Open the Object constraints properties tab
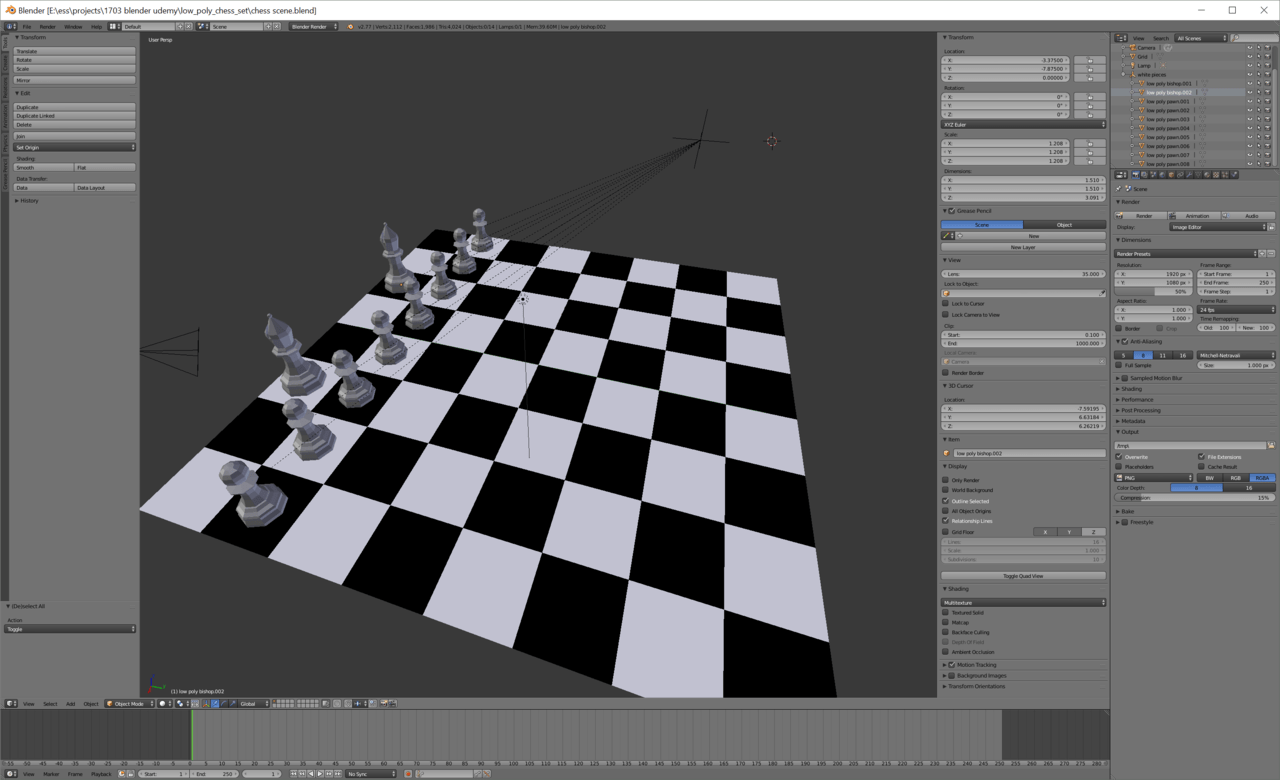 (x=1180, y=175)
